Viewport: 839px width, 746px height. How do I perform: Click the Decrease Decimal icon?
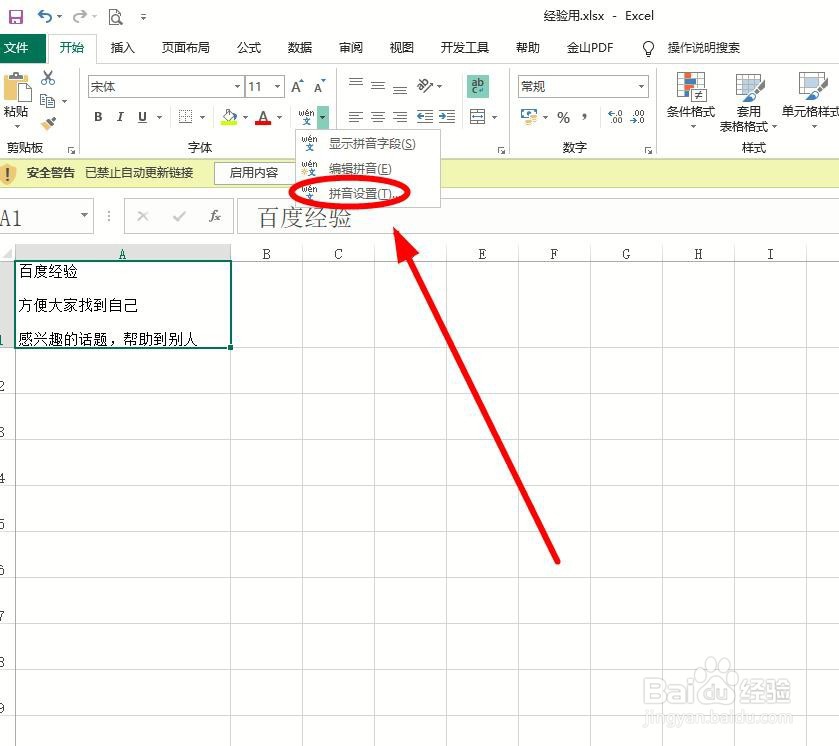pyautogui.click(x=637, y=117)
